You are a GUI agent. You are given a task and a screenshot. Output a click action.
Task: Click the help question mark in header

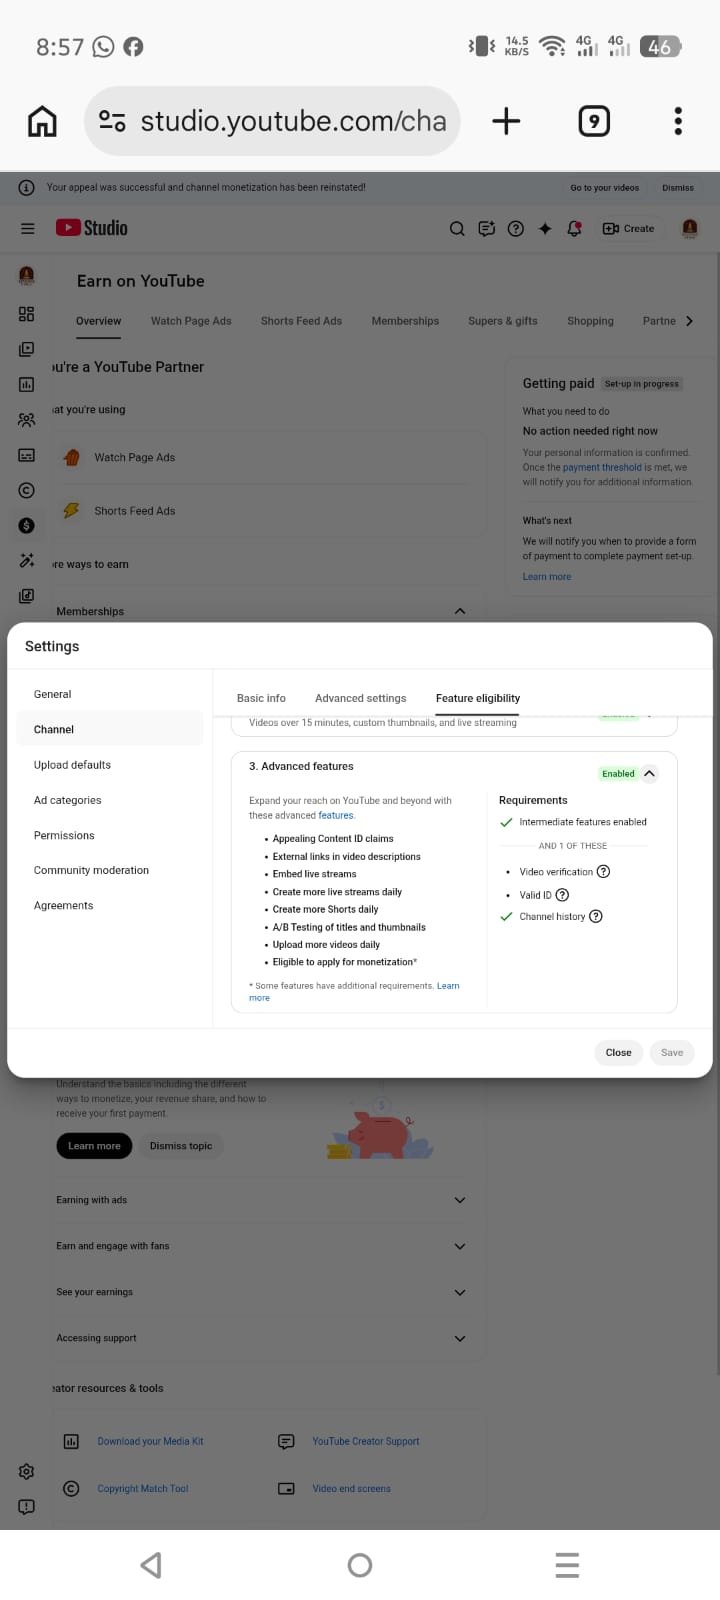516,228
